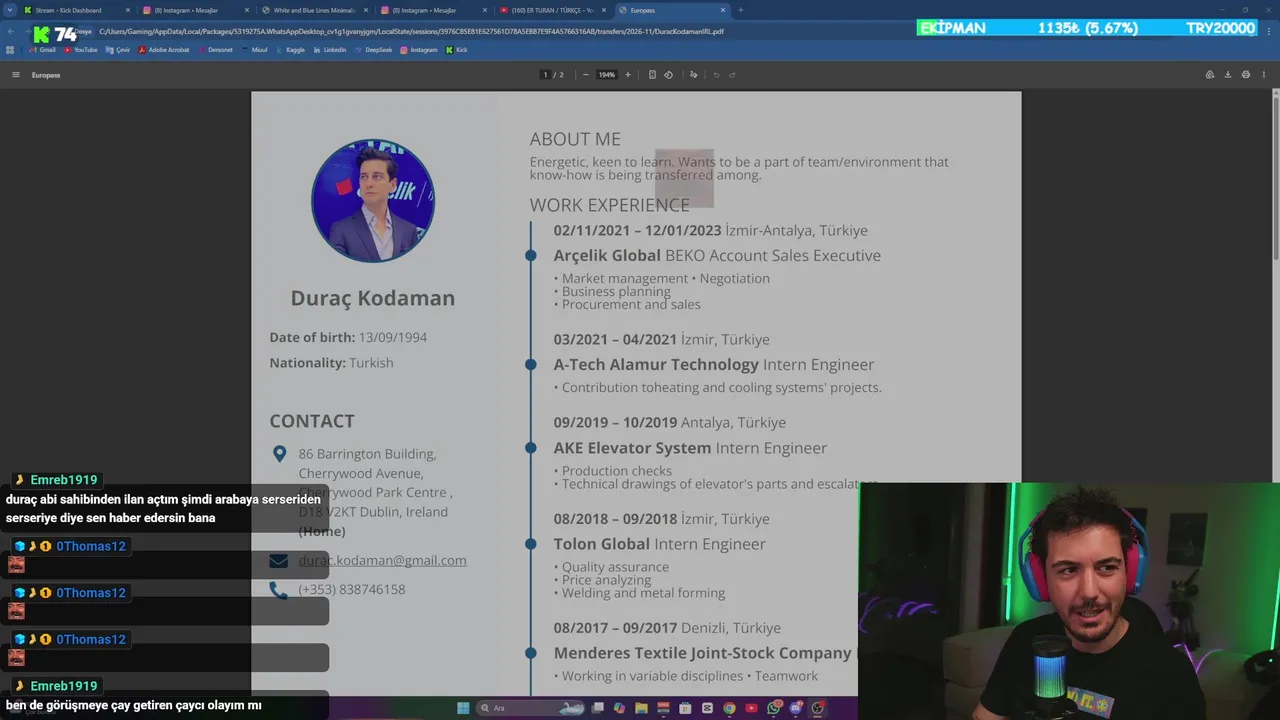Close the Europass tab
This screenshot has height=720, width=1280.
[x=723, y=10]
